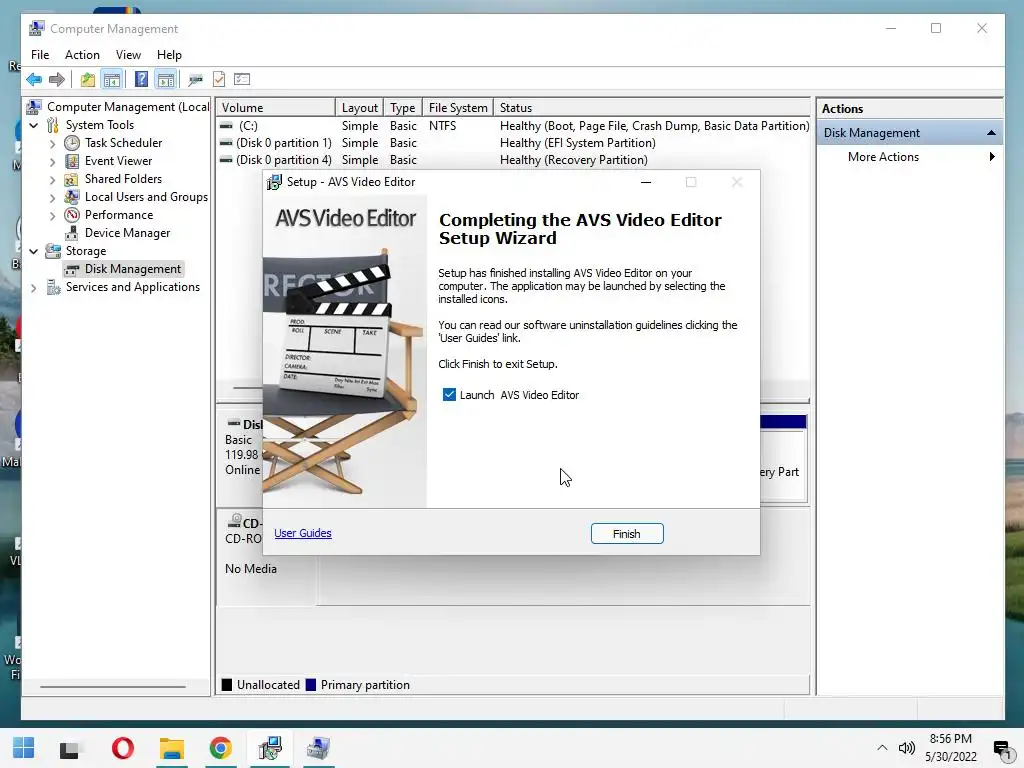Select Event Viewer icon in tree
Viewport: 1024px width, 768px height.
(72, 161)
